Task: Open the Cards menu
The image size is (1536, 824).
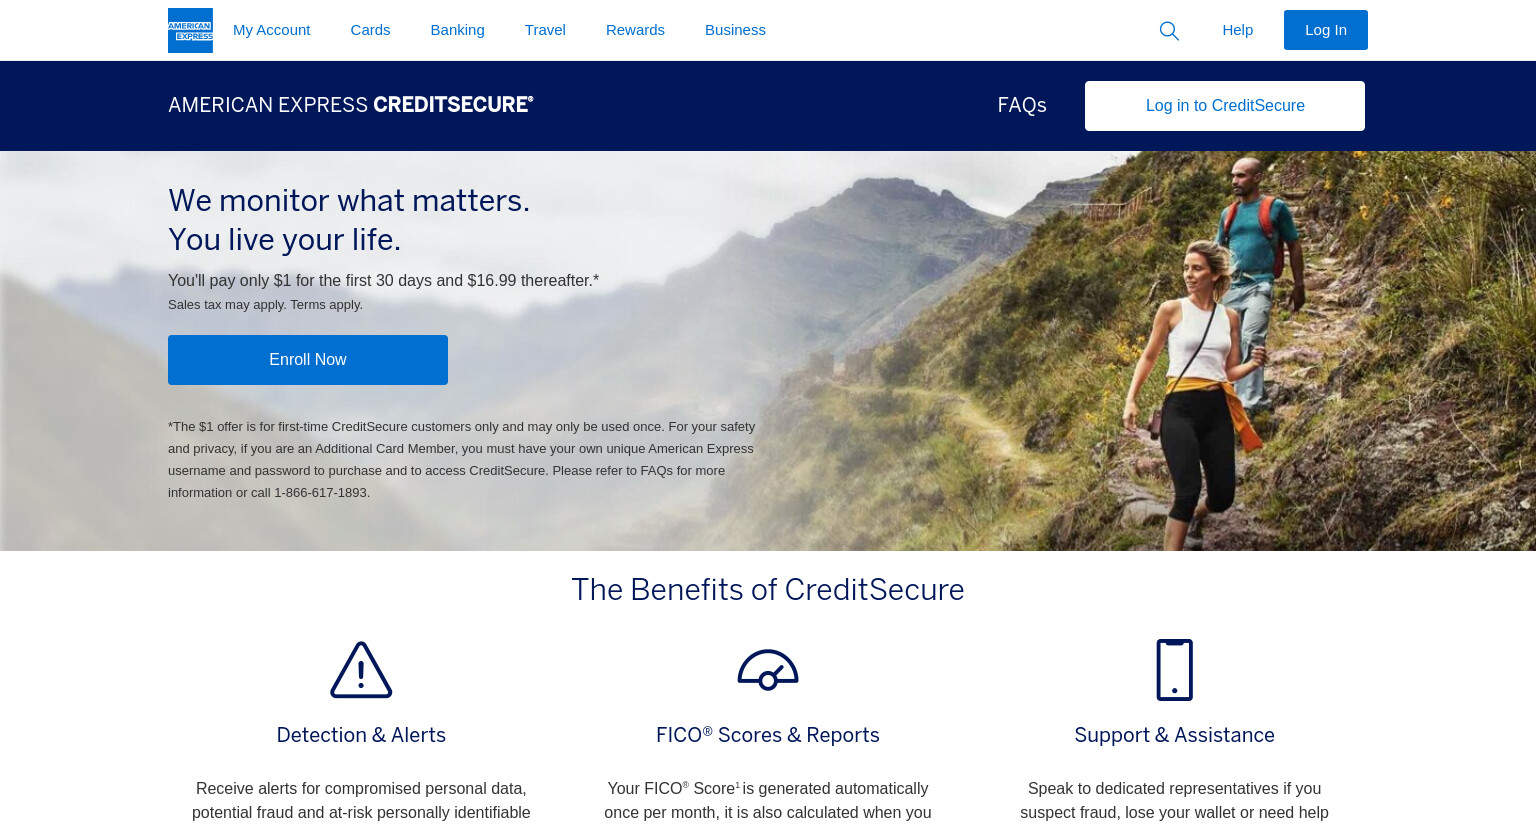Action: click(370, 30)
